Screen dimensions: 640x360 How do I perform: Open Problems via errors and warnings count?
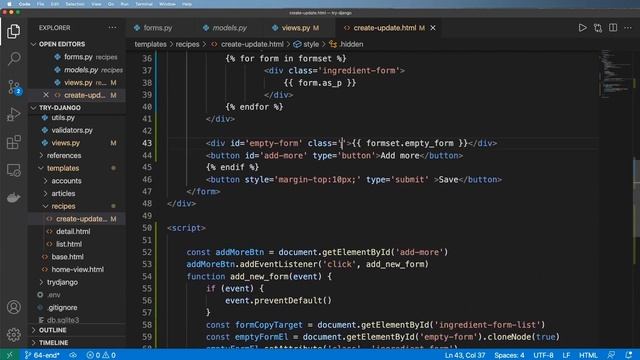(x=101, y=355)
